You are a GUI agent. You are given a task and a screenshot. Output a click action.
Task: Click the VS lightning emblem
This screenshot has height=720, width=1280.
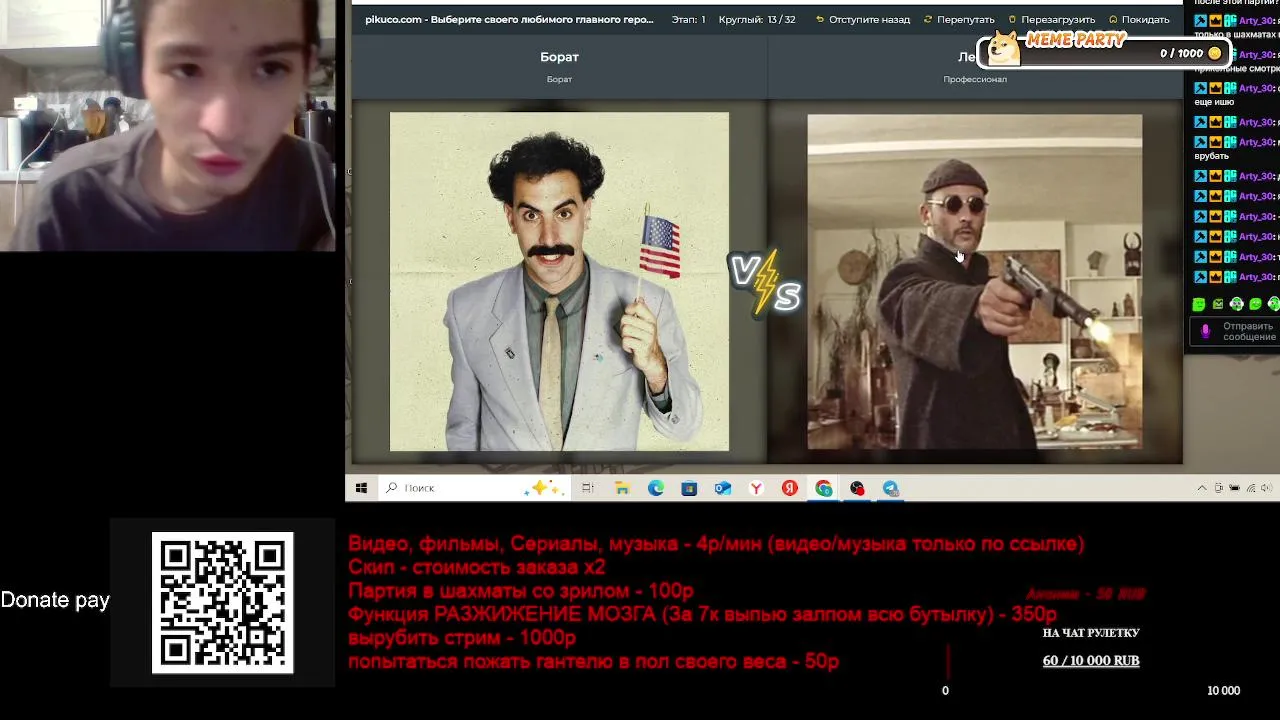[x=766, y=283]
